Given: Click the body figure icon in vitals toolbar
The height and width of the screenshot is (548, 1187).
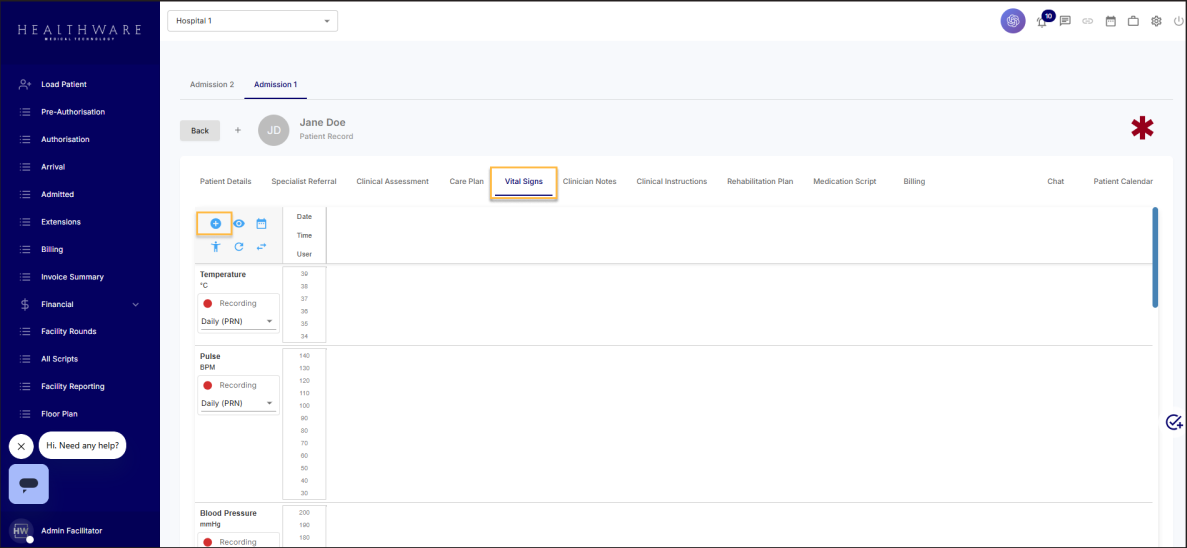Looking at the screenshot, I should (x=215, y=246).
